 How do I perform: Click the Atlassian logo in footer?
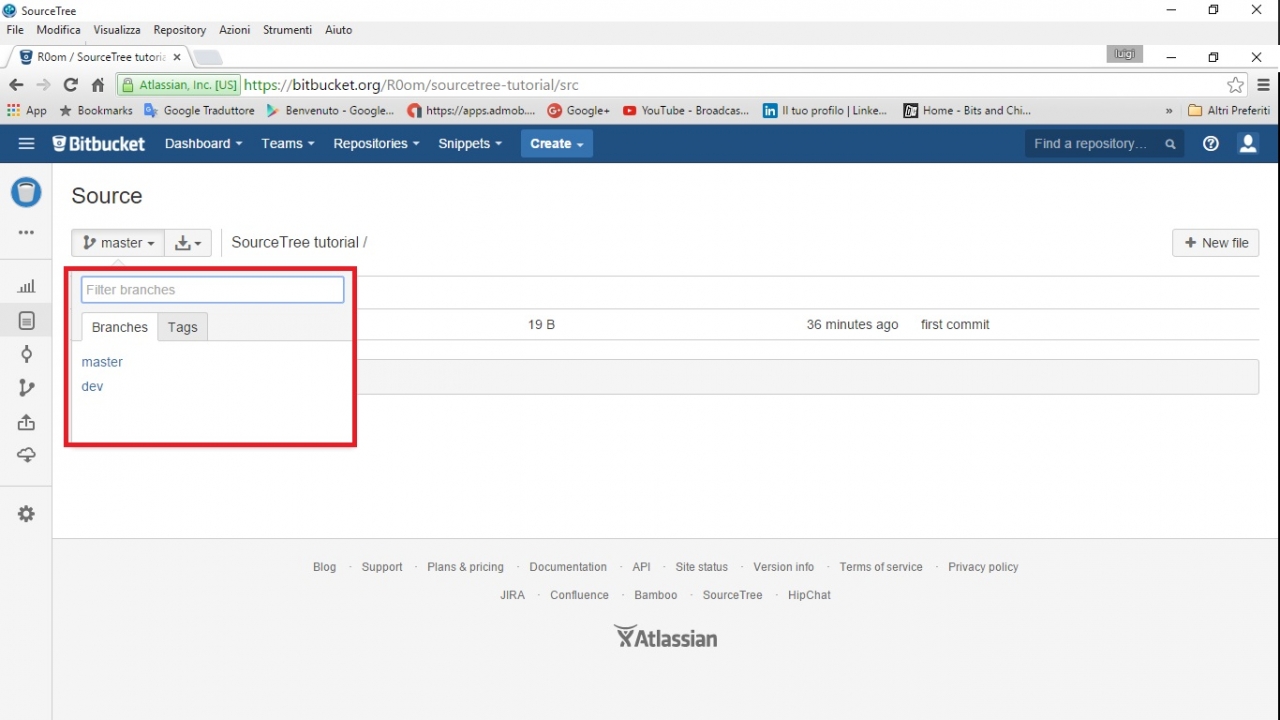point(666,637)
